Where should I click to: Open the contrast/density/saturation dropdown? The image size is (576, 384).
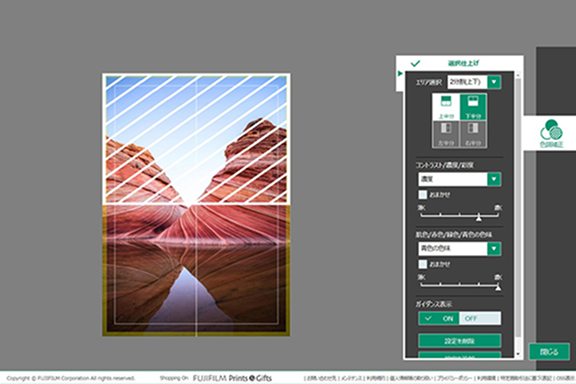[x=460, y=179]
